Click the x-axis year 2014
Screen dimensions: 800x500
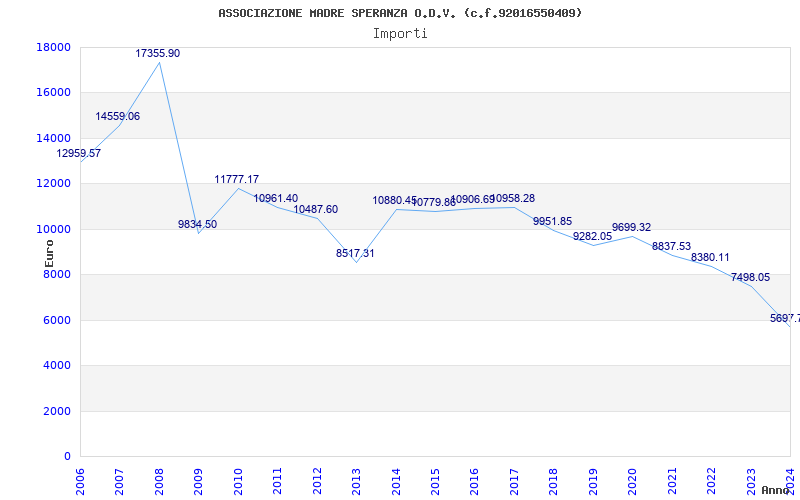click(396, 481)
